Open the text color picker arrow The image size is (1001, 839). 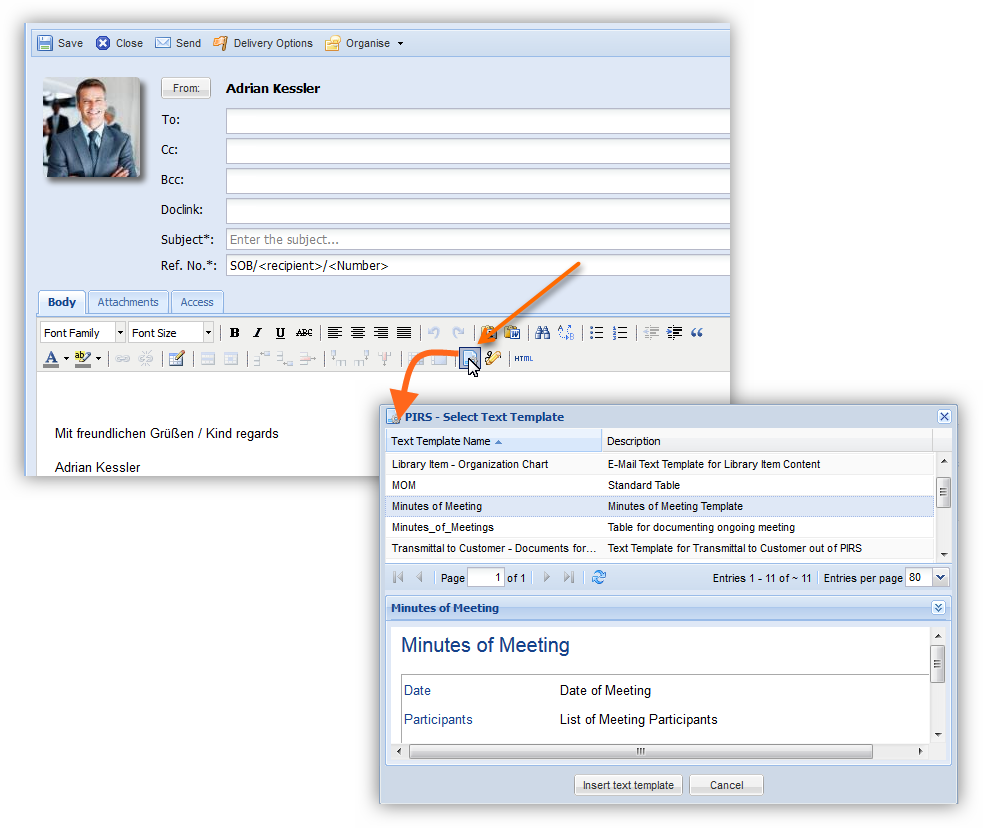[x=66, y=358]
